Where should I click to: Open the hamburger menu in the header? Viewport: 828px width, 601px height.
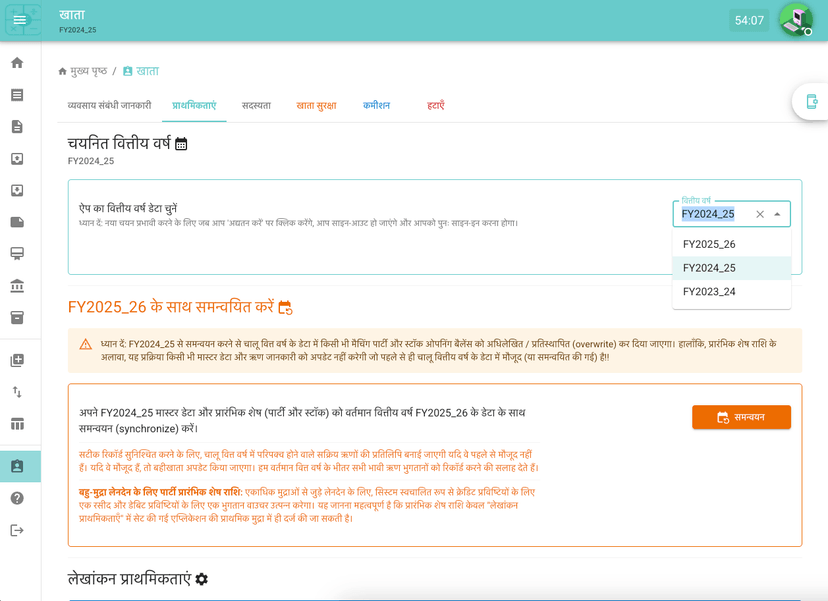tap(20, 20)
